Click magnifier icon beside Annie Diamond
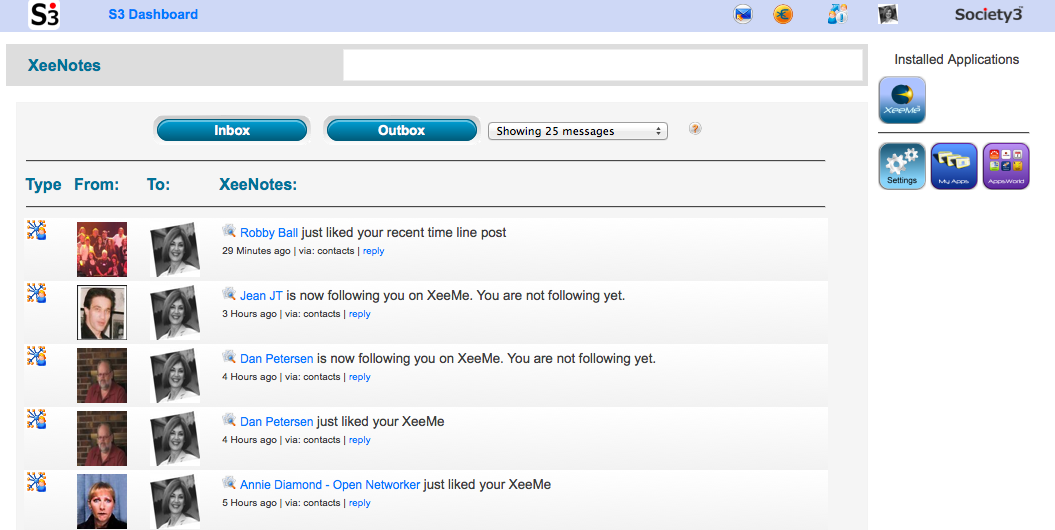This screenshot has width=1055, height=530. tap(229, 483)
